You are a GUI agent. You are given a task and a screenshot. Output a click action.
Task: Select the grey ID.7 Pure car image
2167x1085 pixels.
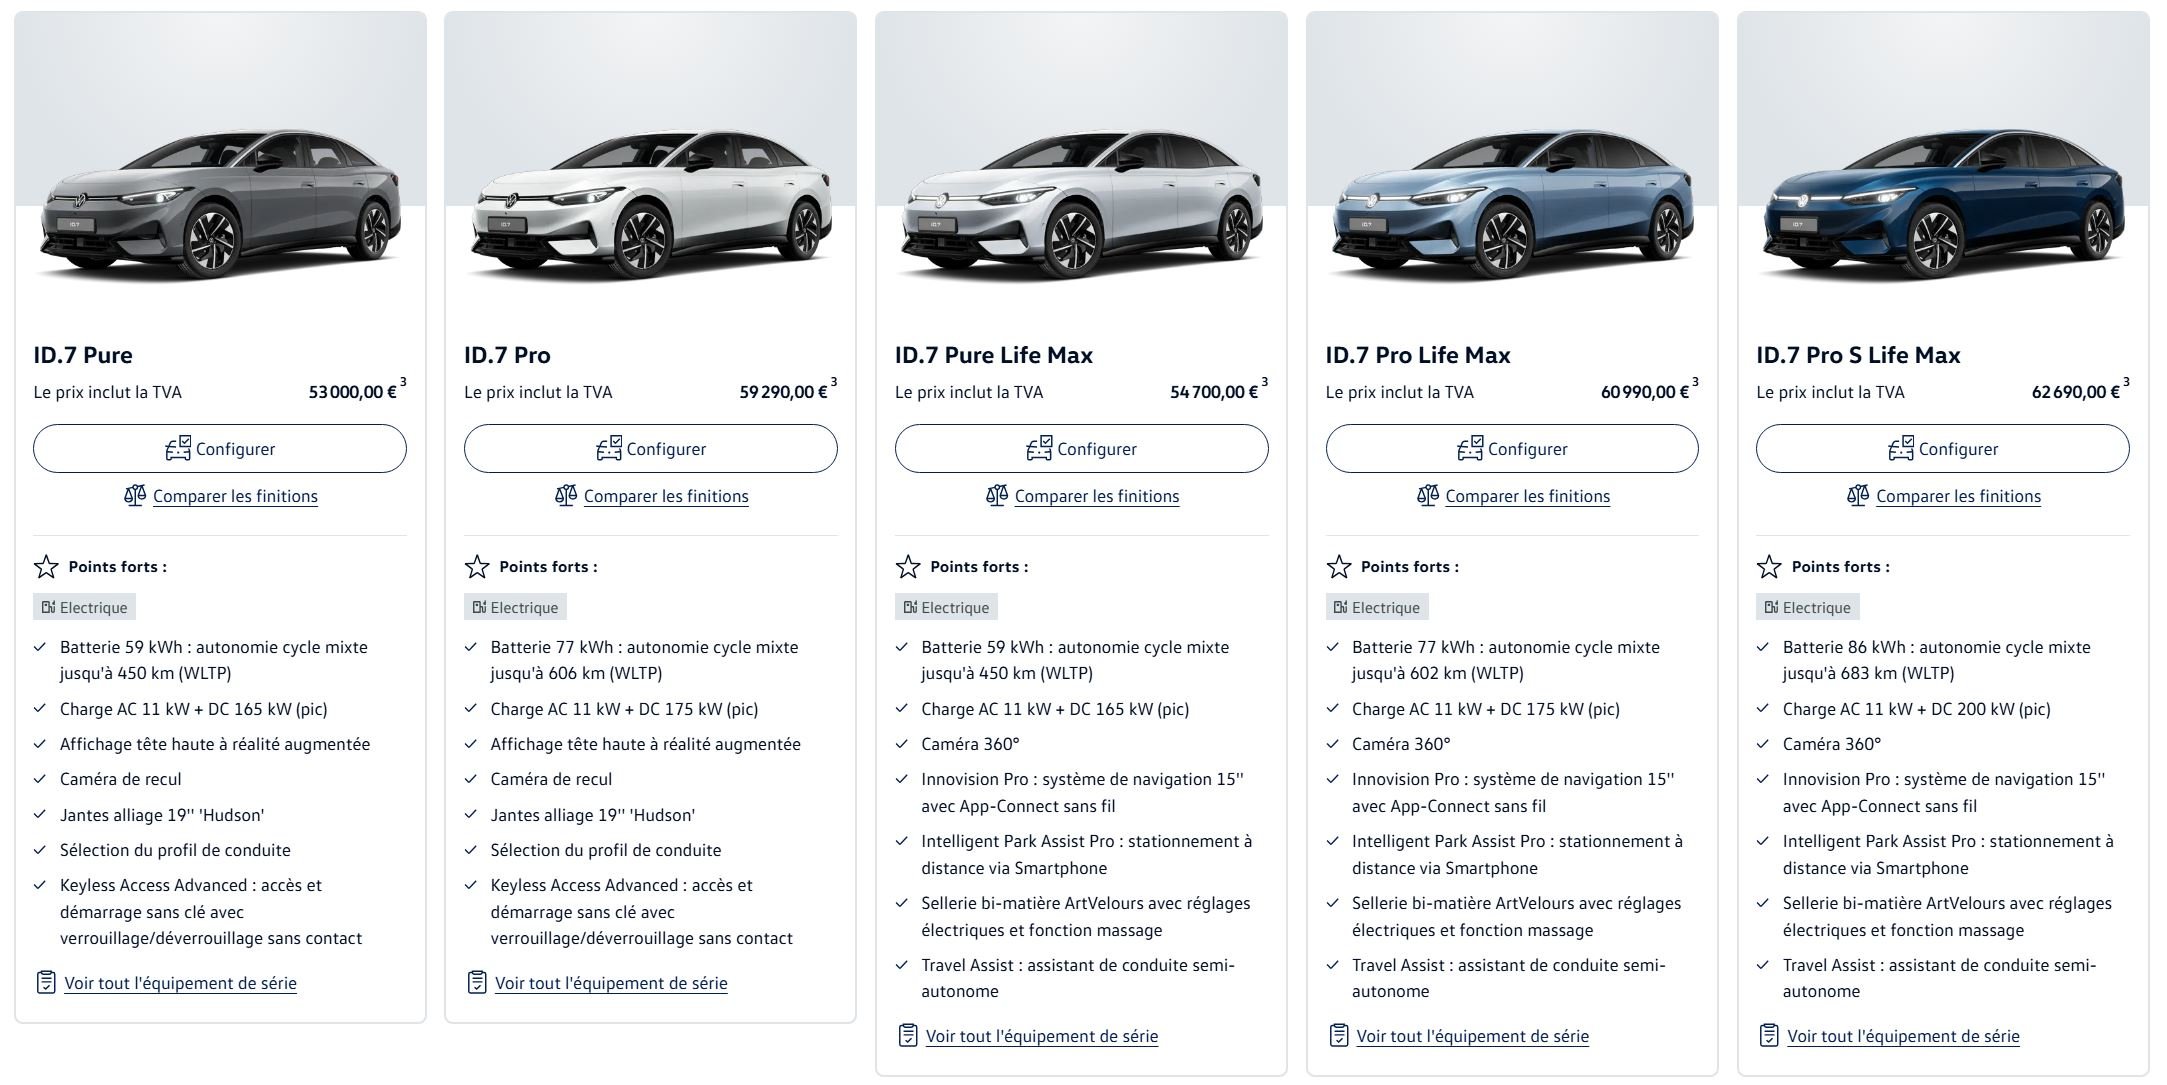[220, 205]
